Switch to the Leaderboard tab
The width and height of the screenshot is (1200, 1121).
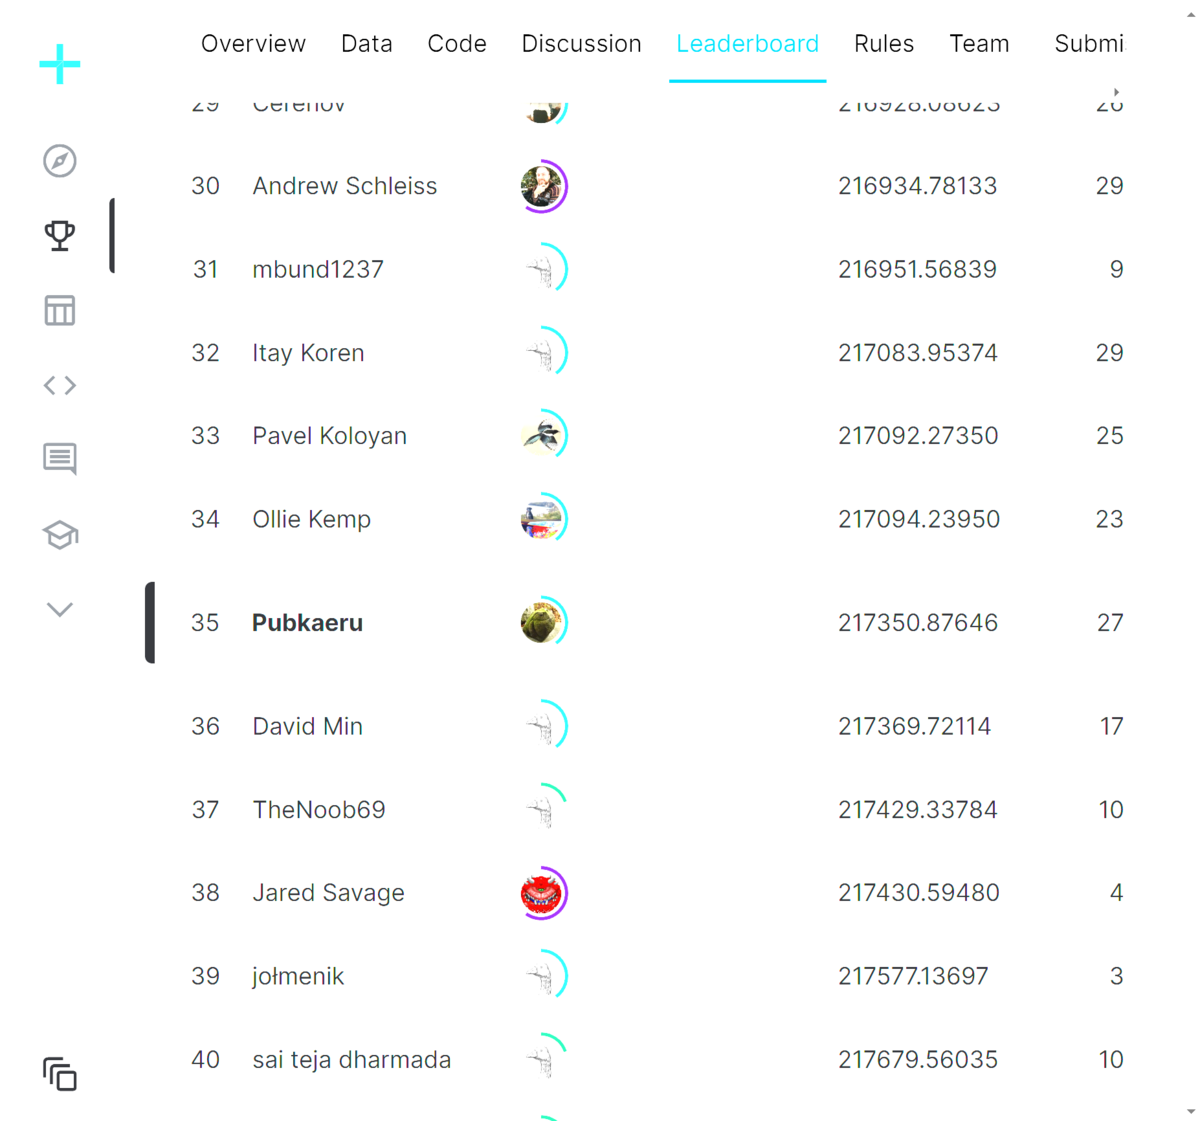(x=748, y=43)
